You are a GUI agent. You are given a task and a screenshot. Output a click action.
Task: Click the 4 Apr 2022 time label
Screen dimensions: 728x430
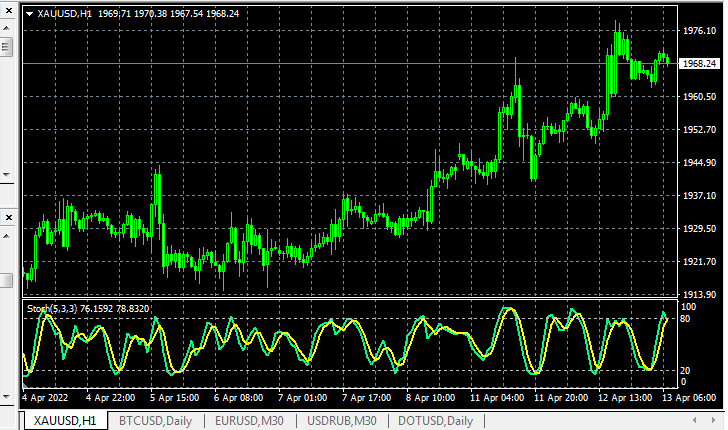pyautogui.click(x=45, y=398)
